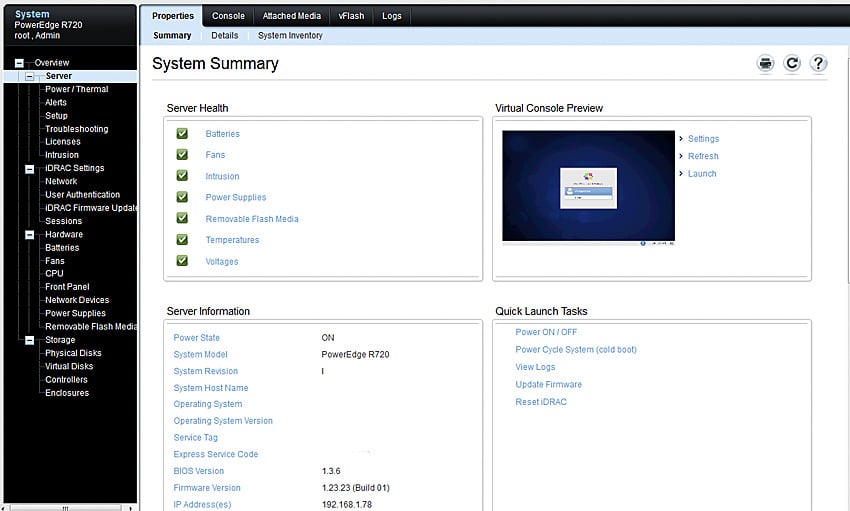Click the print page icon
This screenshot has height=511, width=850.
tap(765, 63)
